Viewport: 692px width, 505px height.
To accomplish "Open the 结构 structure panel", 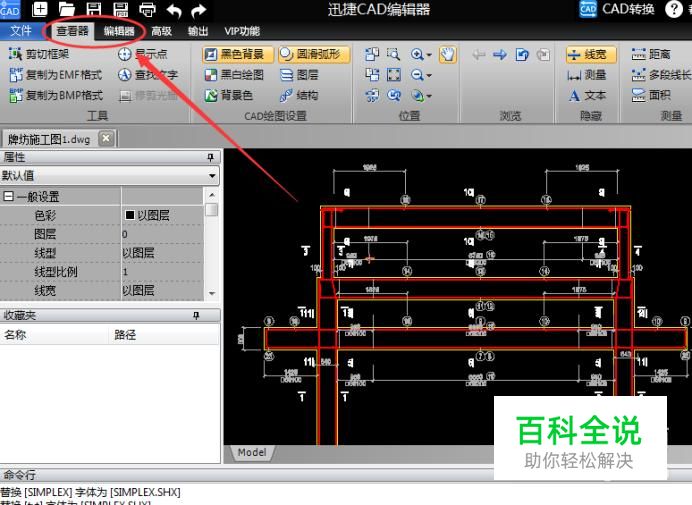I will [x=299, y=95].
